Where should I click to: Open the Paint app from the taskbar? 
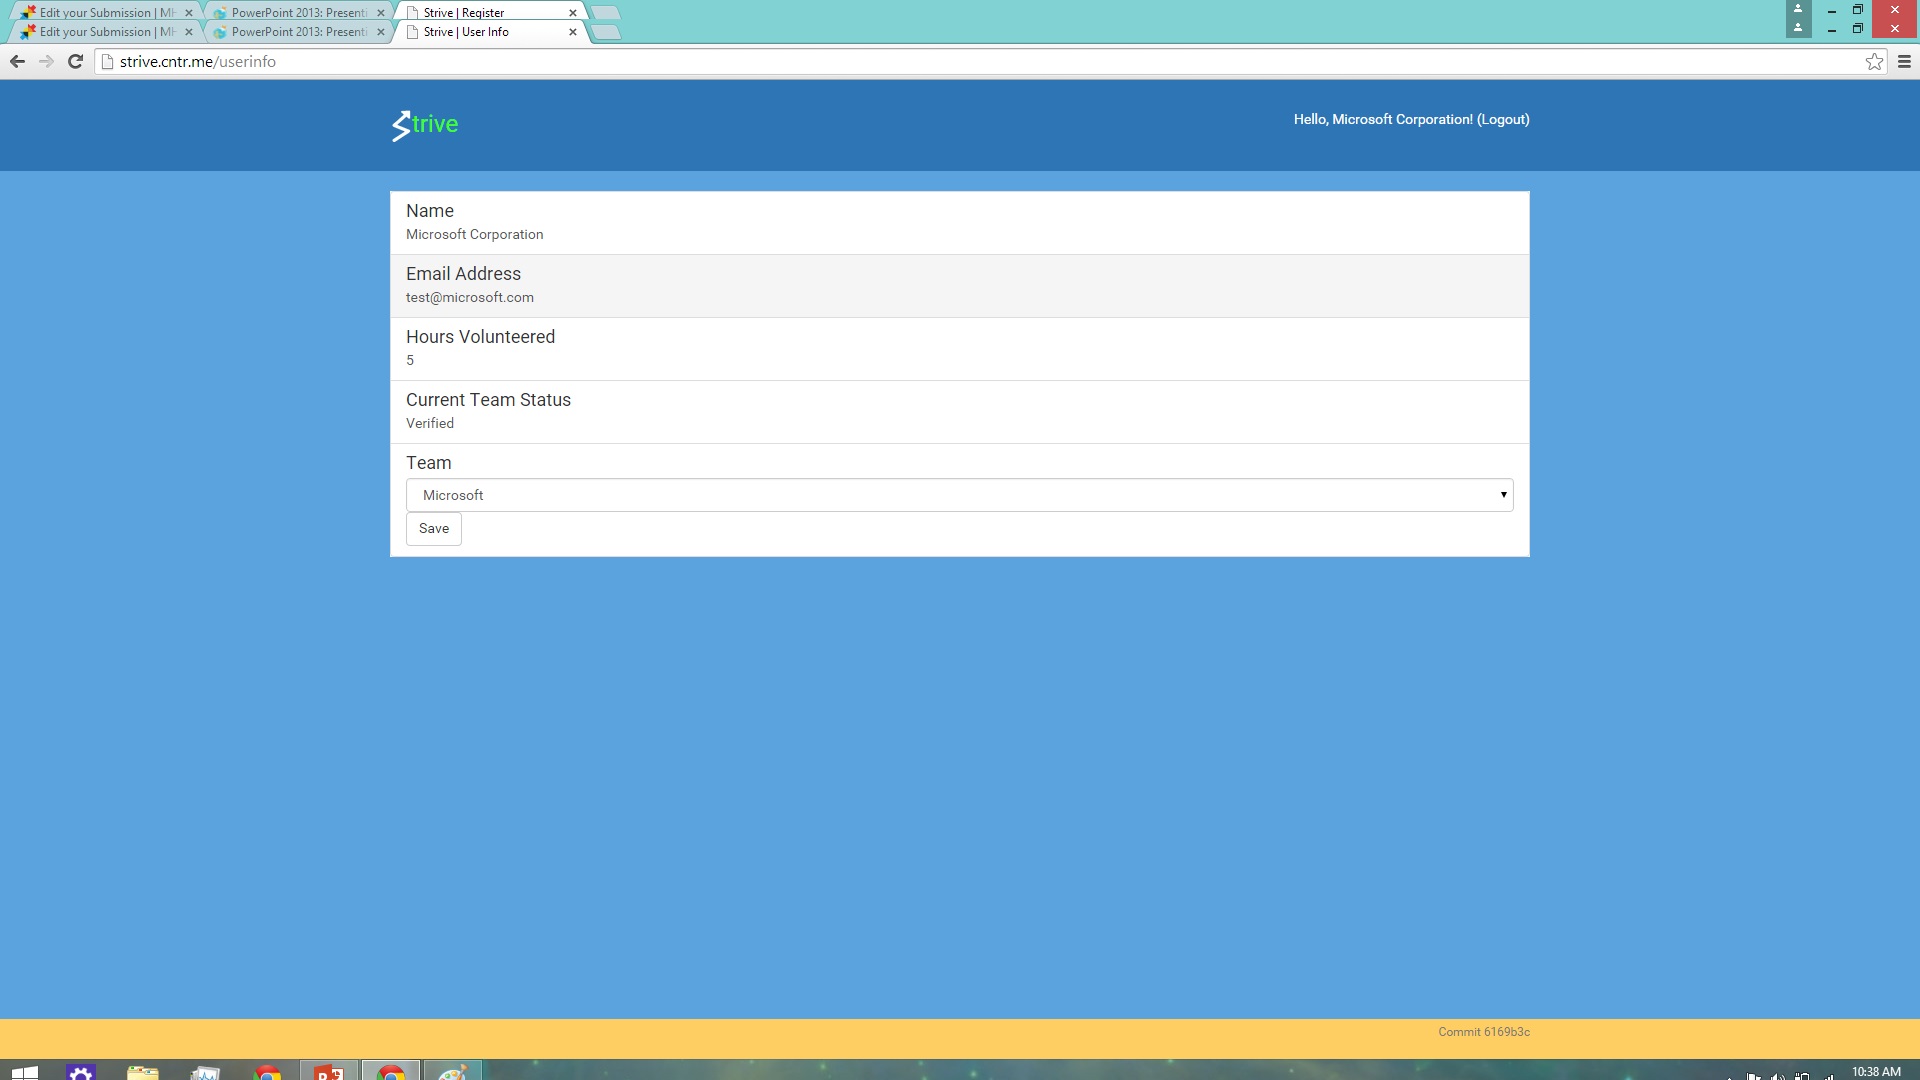[453, 1072]
